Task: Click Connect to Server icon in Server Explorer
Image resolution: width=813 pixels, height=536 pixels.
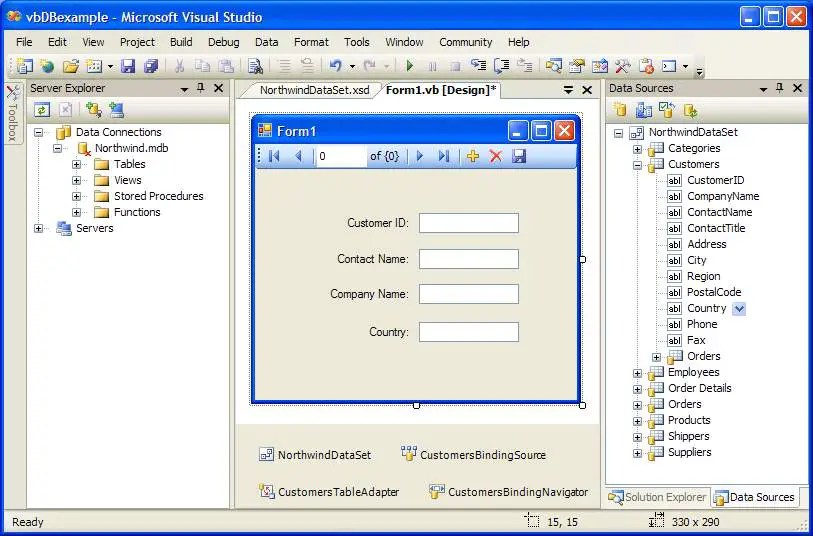Action: (117, 109)
